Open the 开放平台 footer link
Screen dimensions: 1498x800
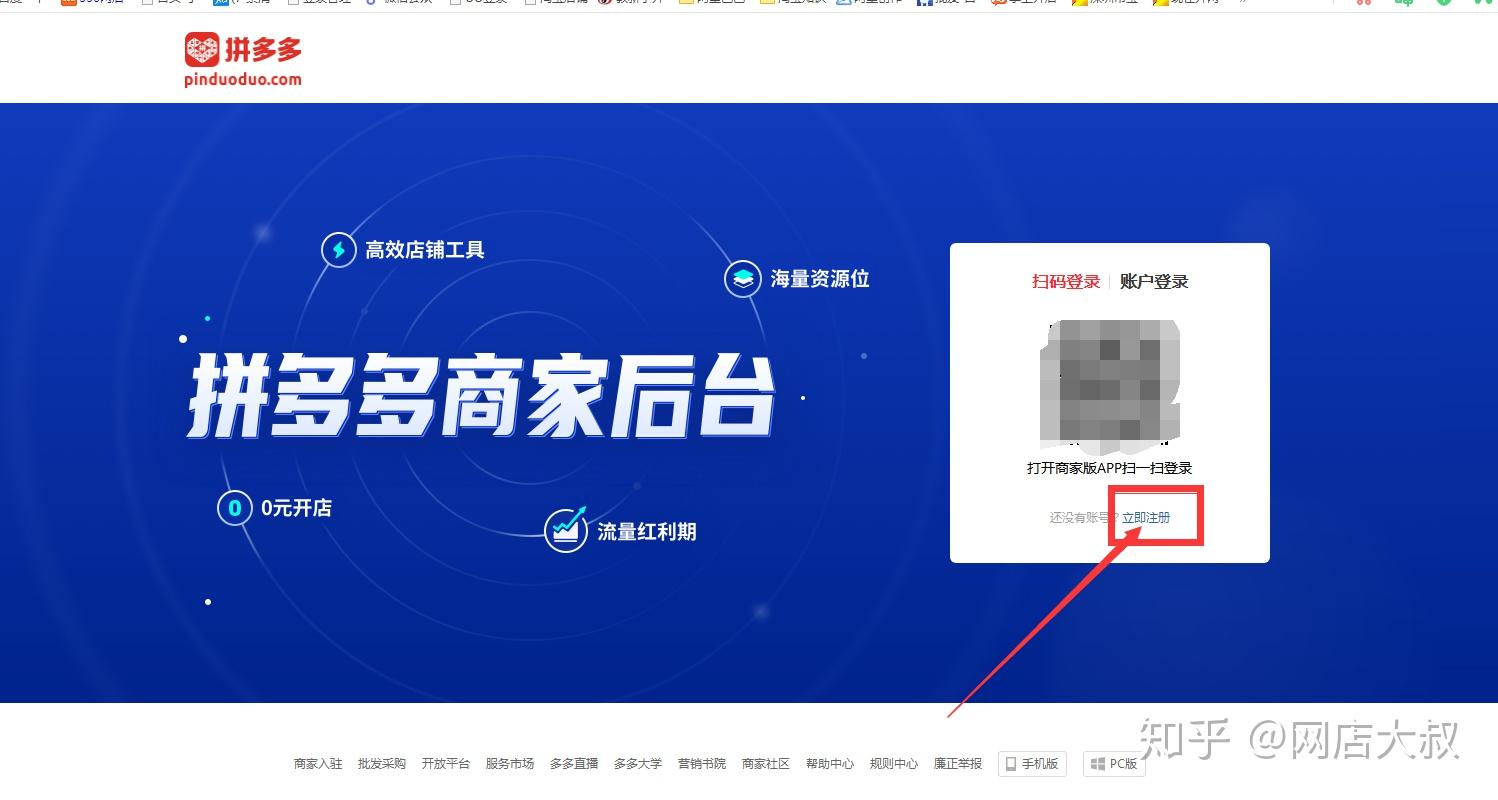446,764
